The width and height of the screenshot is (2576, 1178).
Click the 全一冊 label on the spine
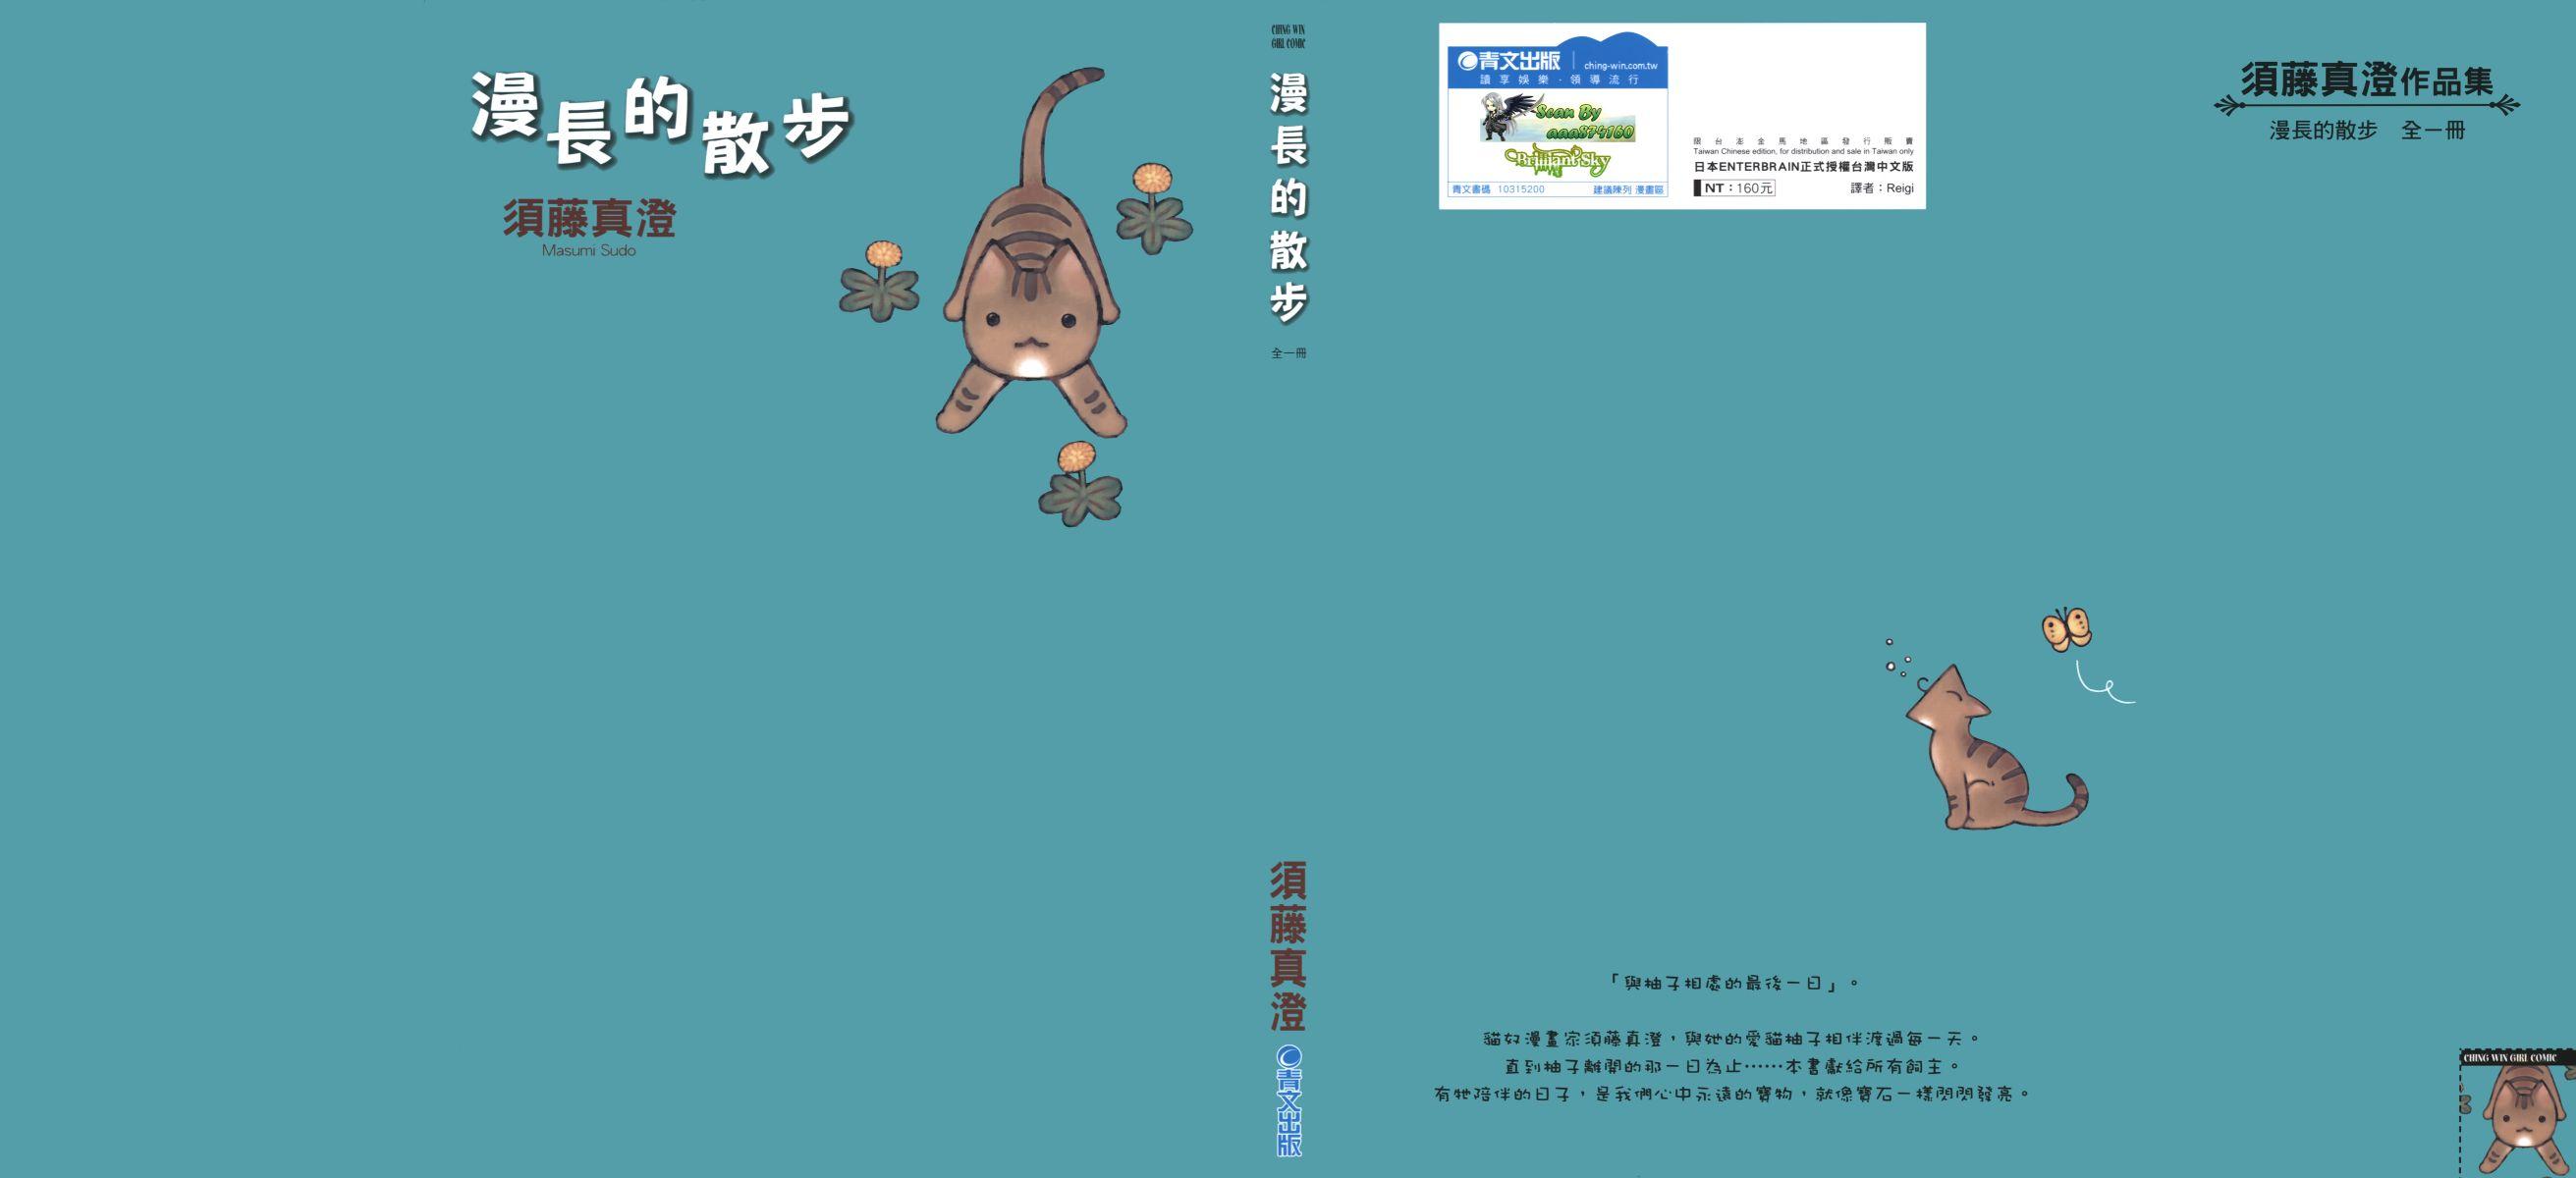[1288, 353]
